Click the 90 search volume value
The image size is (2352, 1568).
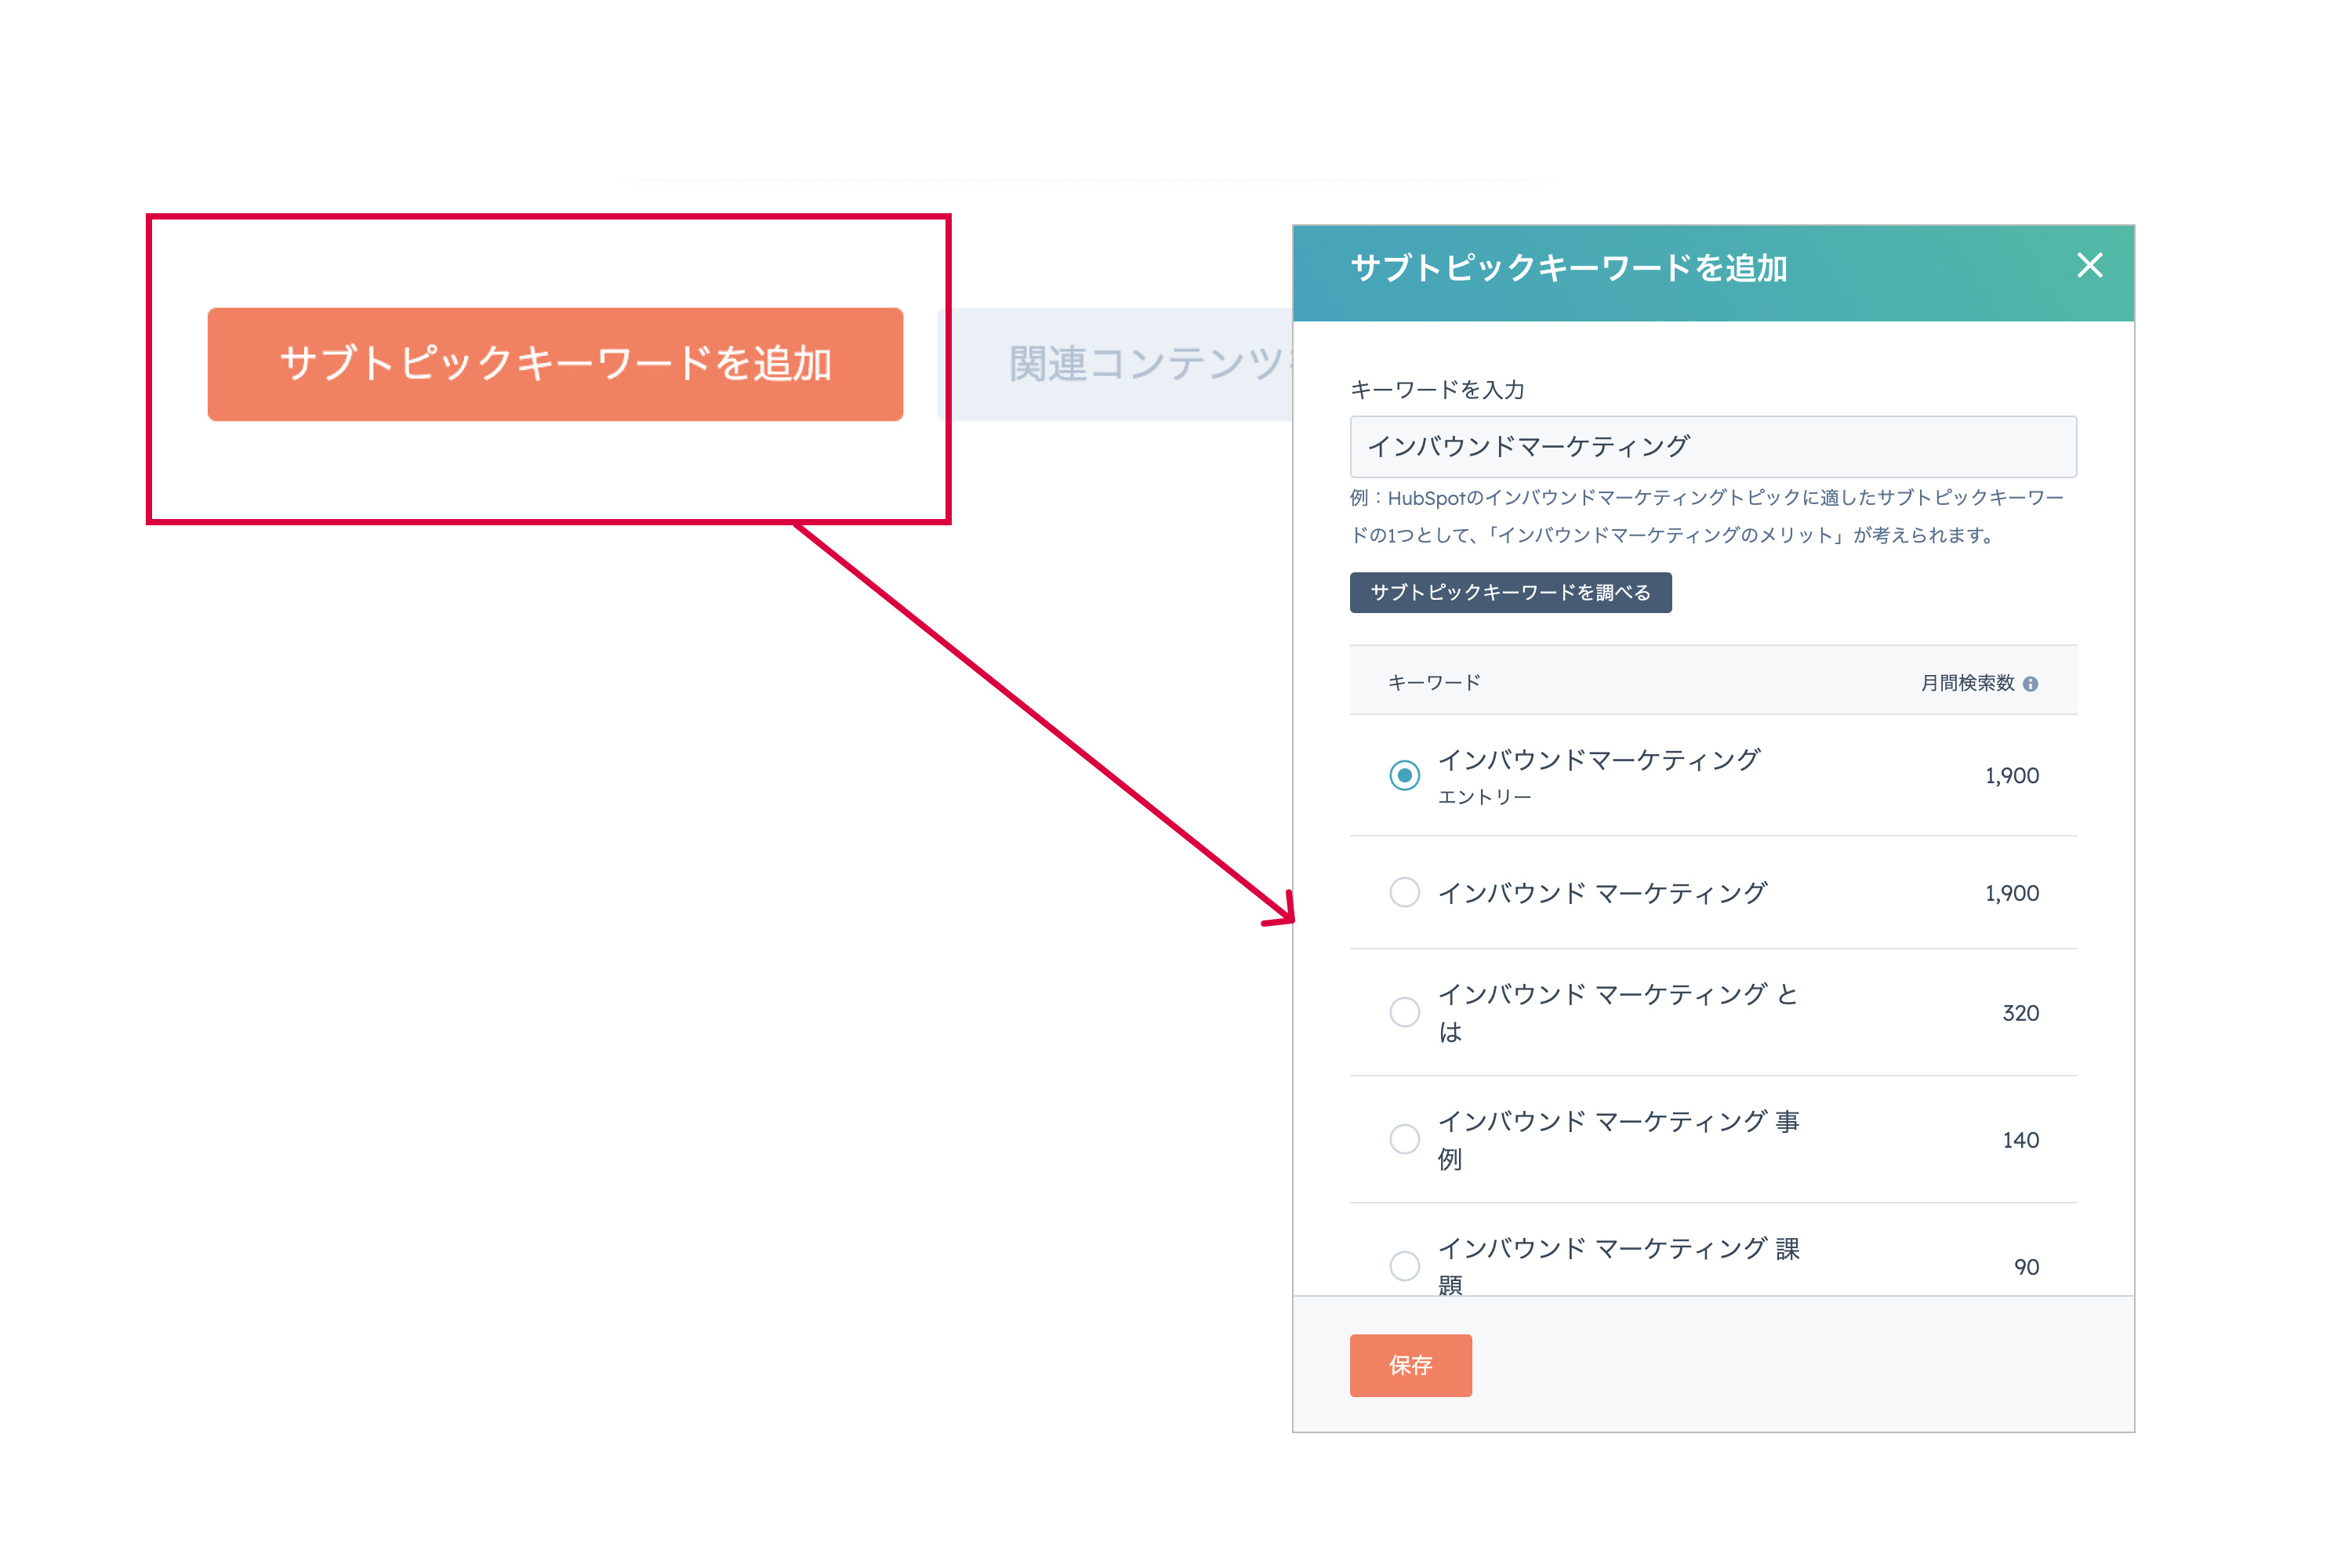[2025, 1267]
